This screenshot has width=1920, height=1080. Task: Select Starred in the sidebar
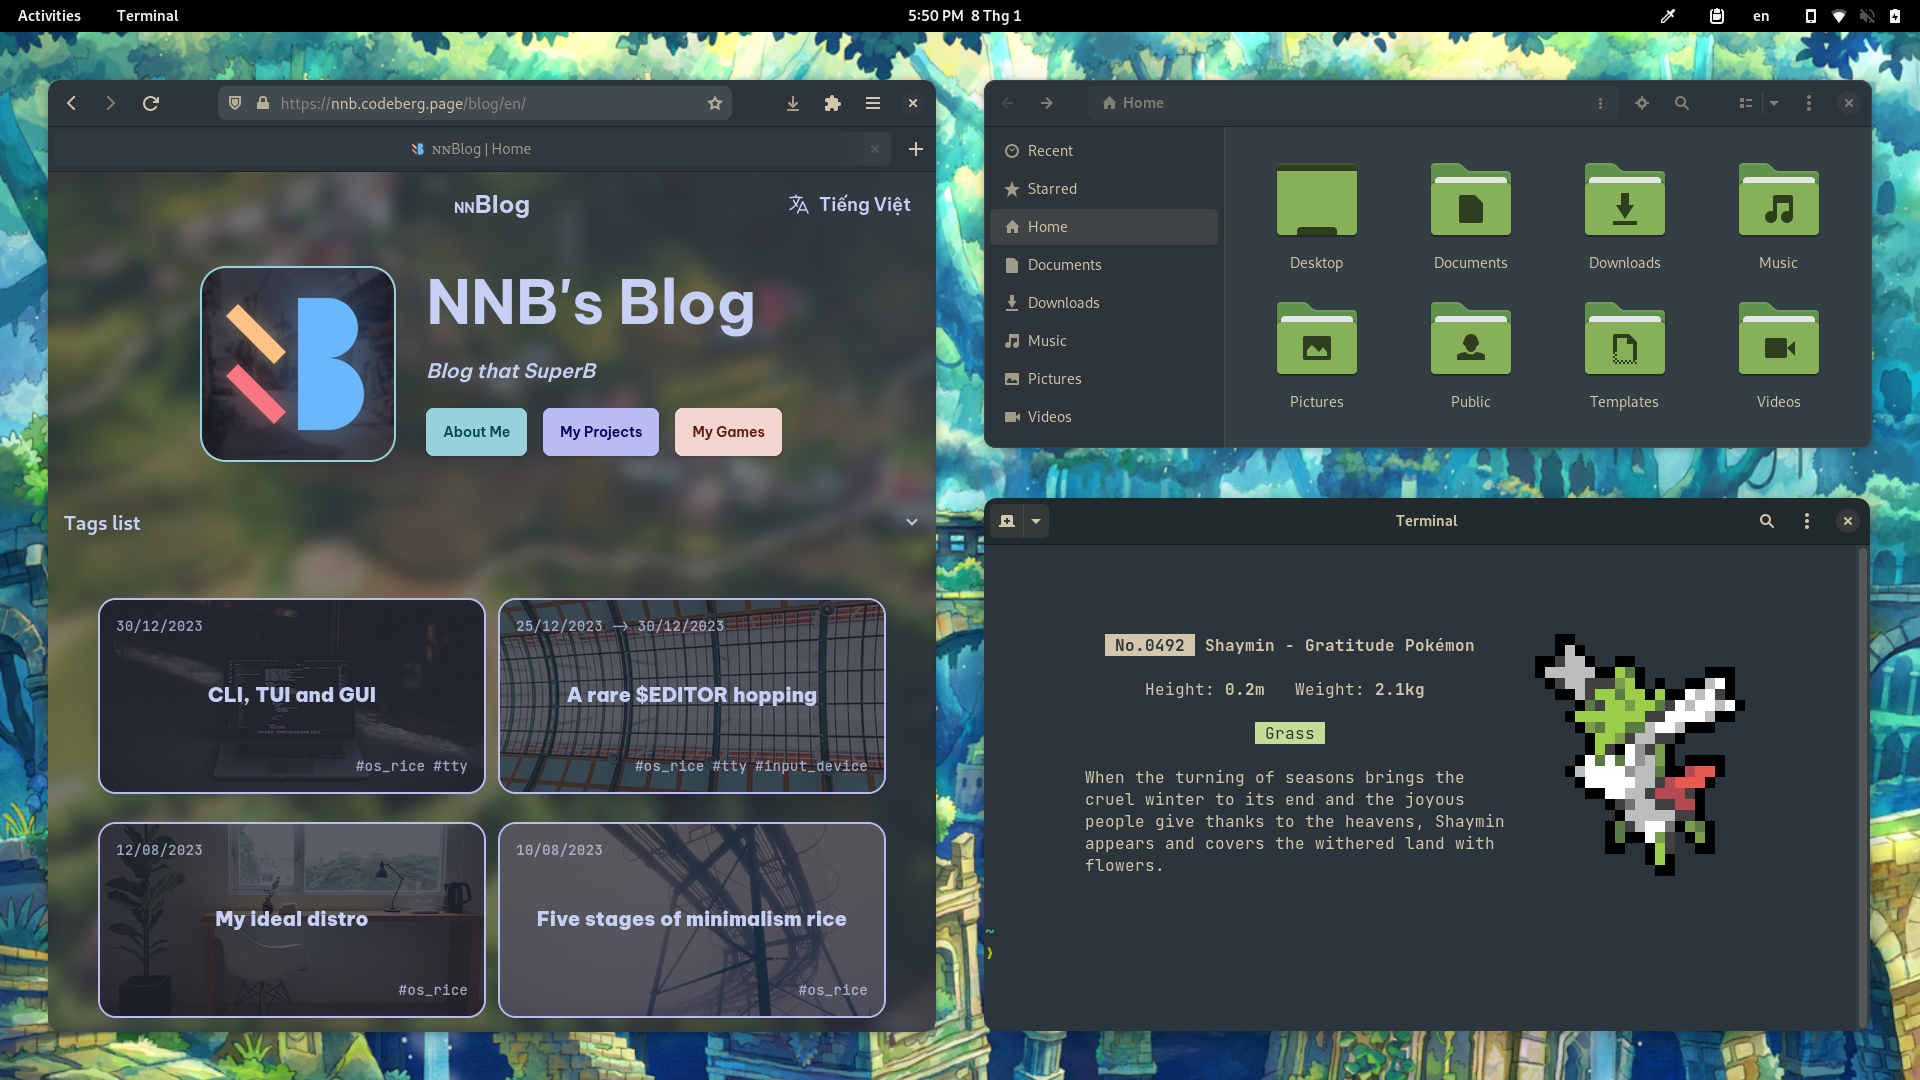(x=1104, y=189)
